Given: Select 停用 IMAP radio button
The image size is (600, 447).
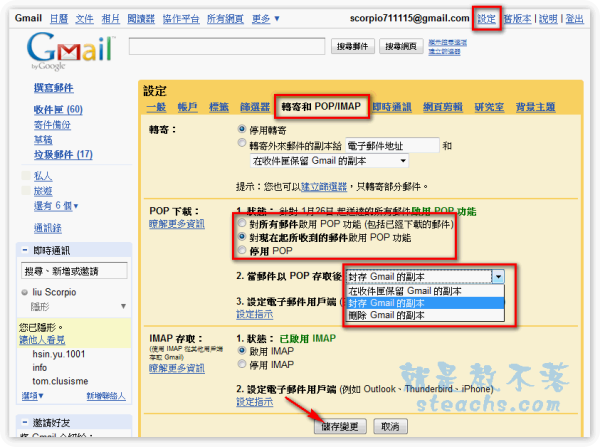Looking at the screenshot, I should point(241,364).
